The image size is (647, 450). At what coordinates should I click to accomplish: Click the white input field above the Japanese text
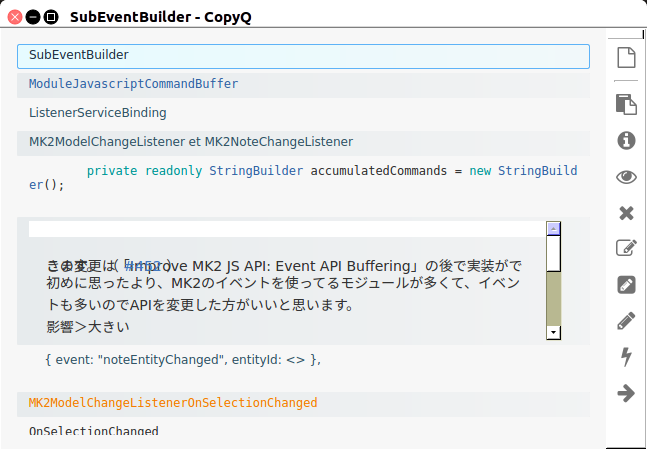pyautogui.click(x=286, y=229)
